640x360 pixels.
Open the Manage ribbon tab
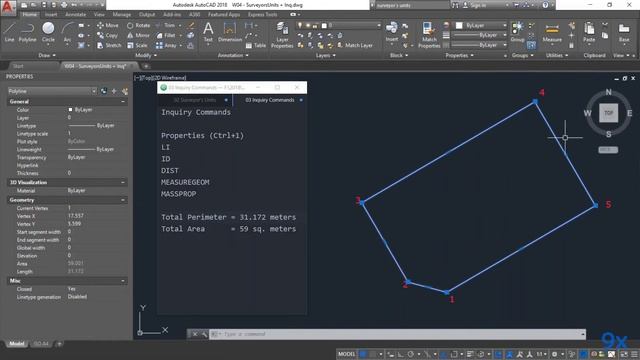[122, 14]
